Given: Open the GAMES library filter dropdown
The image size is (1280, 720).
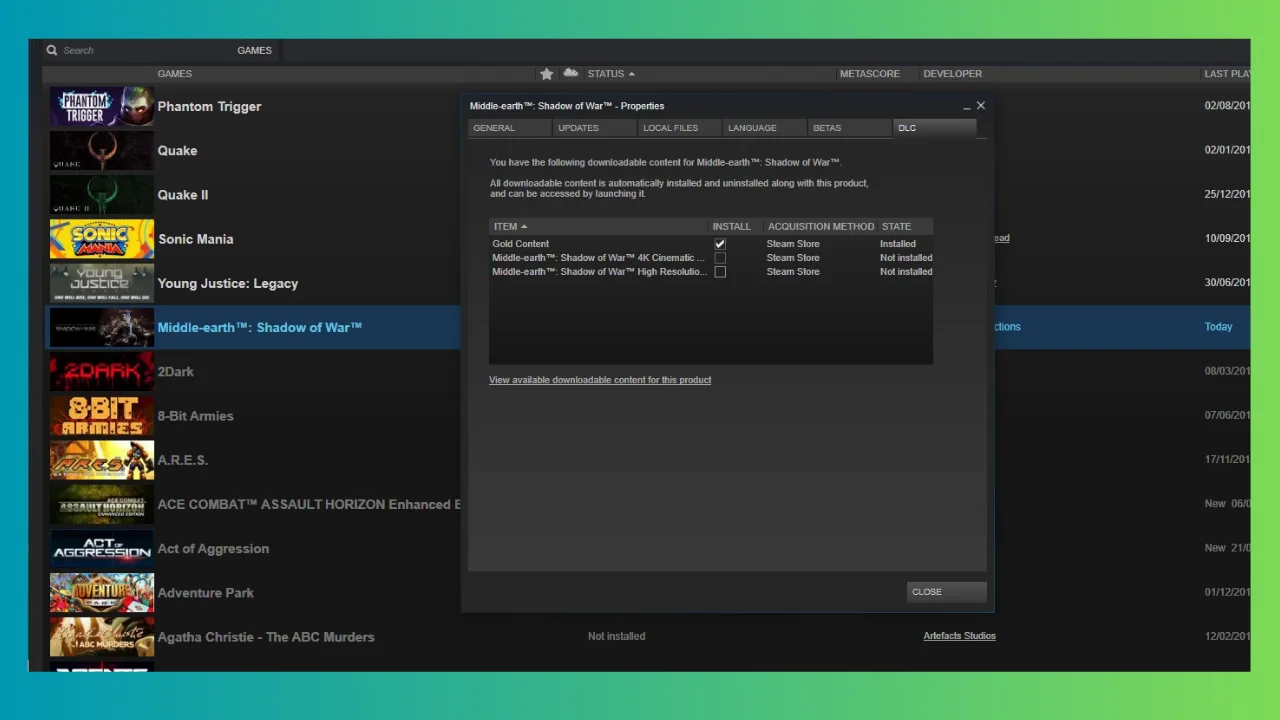Looking at the screenshot, I should [254, 50].
